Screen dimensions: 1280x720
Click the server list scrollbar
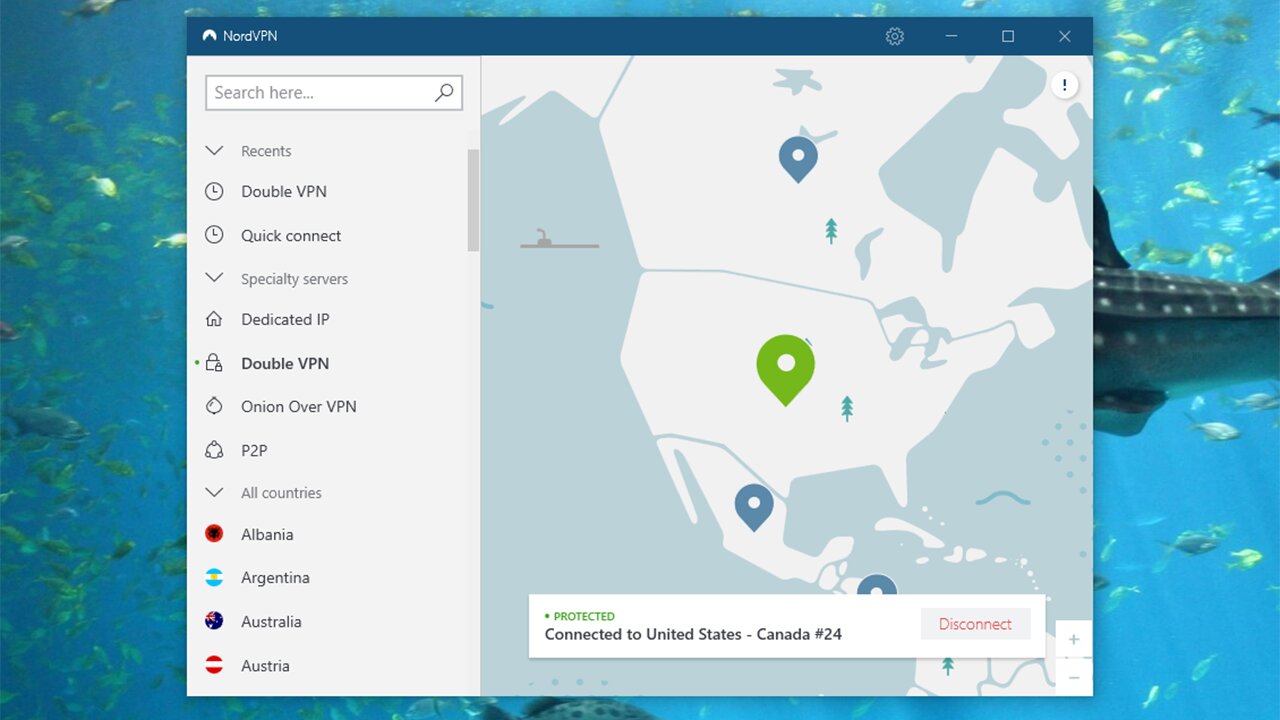pyautogui.click(x=473, y=200)
